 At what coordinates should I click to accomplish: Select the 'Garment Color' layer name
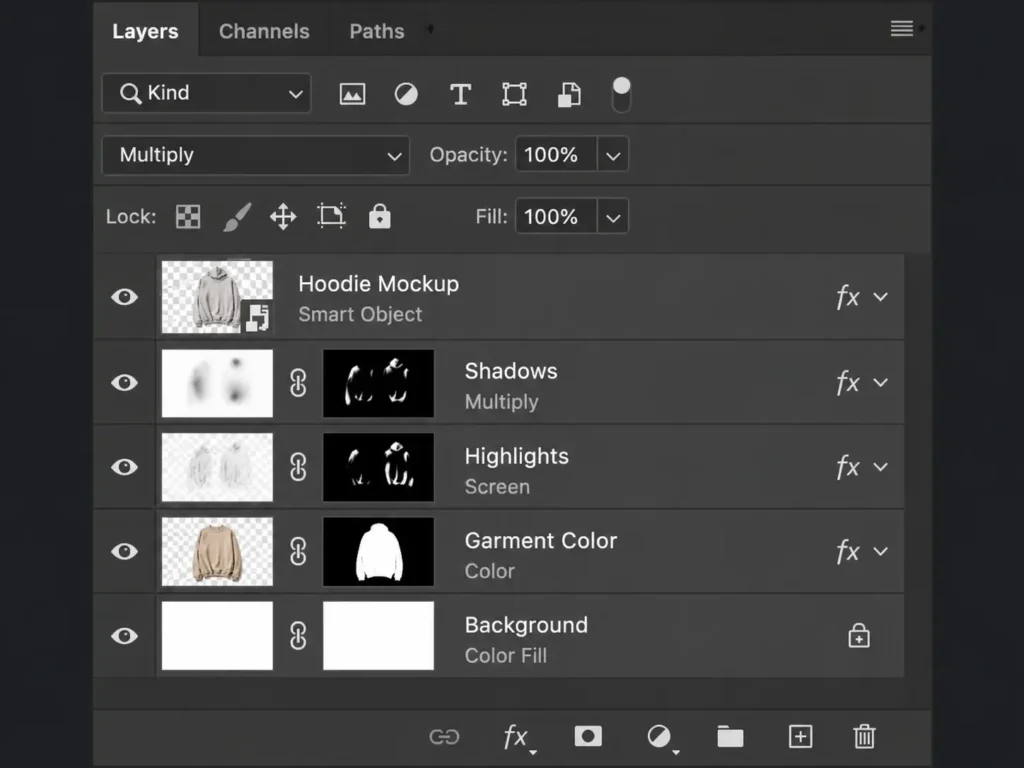541,541
